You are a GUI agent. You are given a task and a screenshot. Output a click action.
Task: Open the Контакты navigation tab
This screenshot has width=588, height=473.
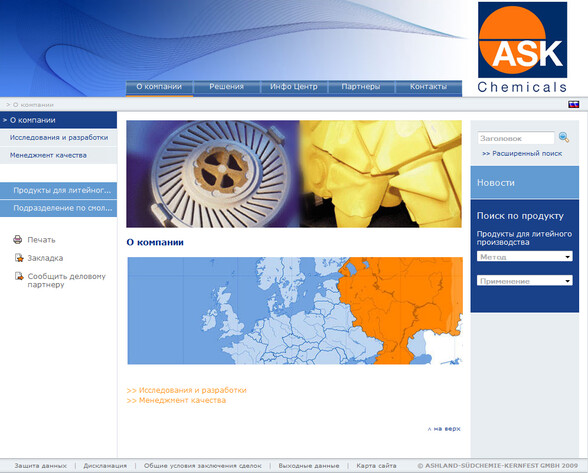[428, 87]
